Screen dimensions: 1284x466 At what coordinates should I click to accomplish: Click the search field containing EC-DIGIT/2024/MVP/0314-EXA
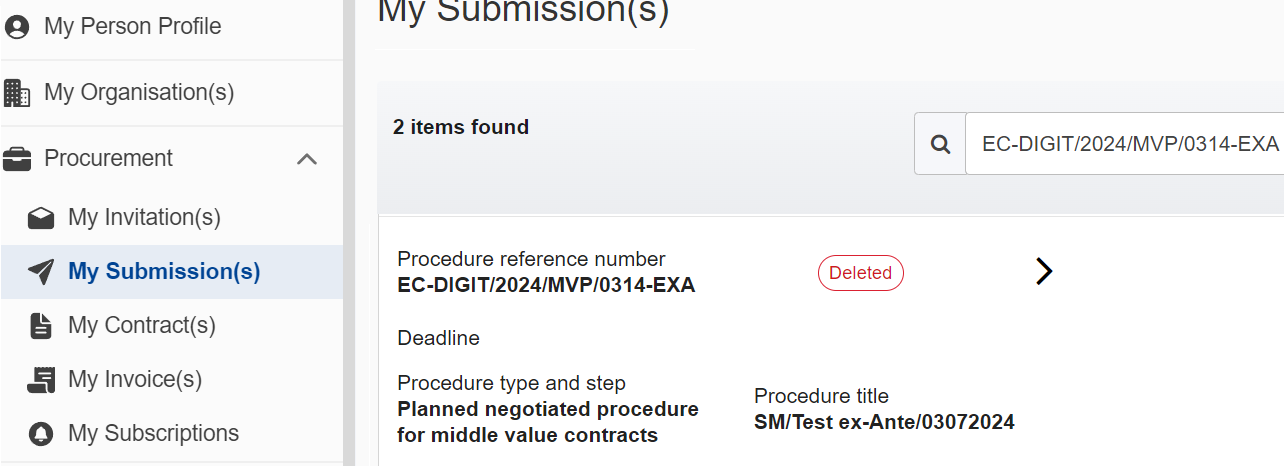[1124, 144]
